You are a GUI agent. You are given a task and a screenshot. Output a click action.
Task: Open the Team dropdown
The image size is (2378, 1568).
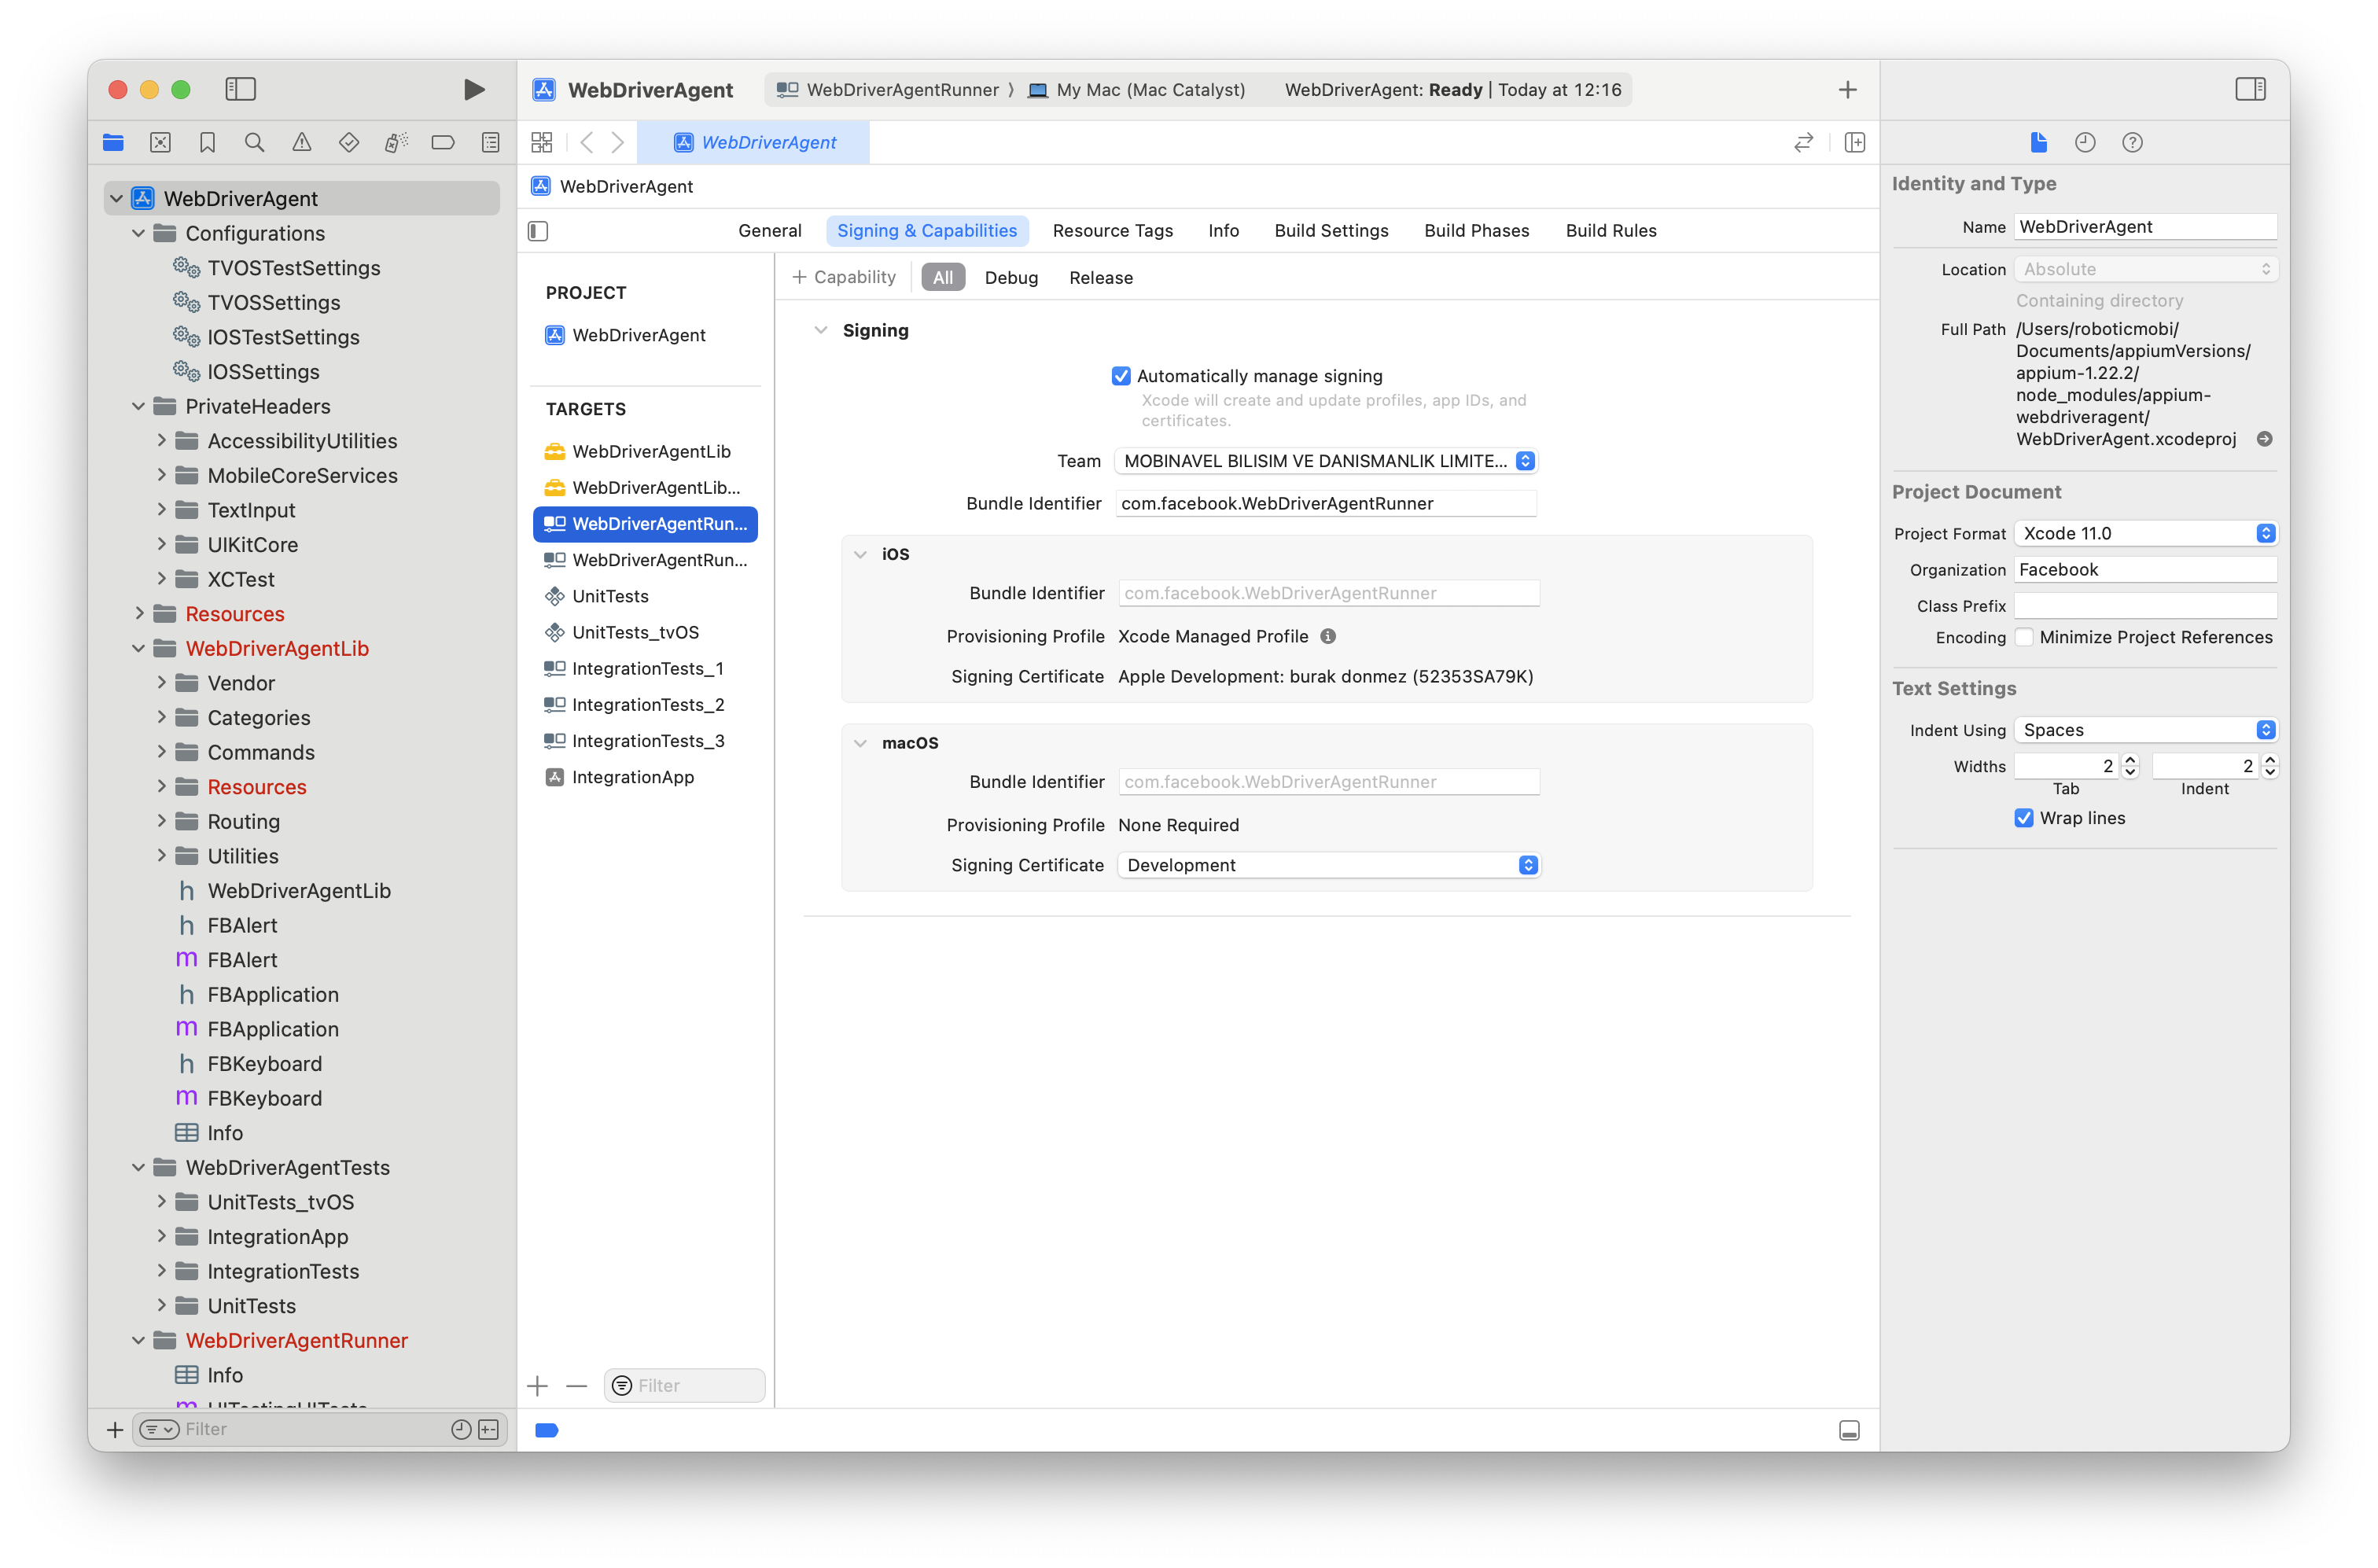click(x=1326, y=461)
